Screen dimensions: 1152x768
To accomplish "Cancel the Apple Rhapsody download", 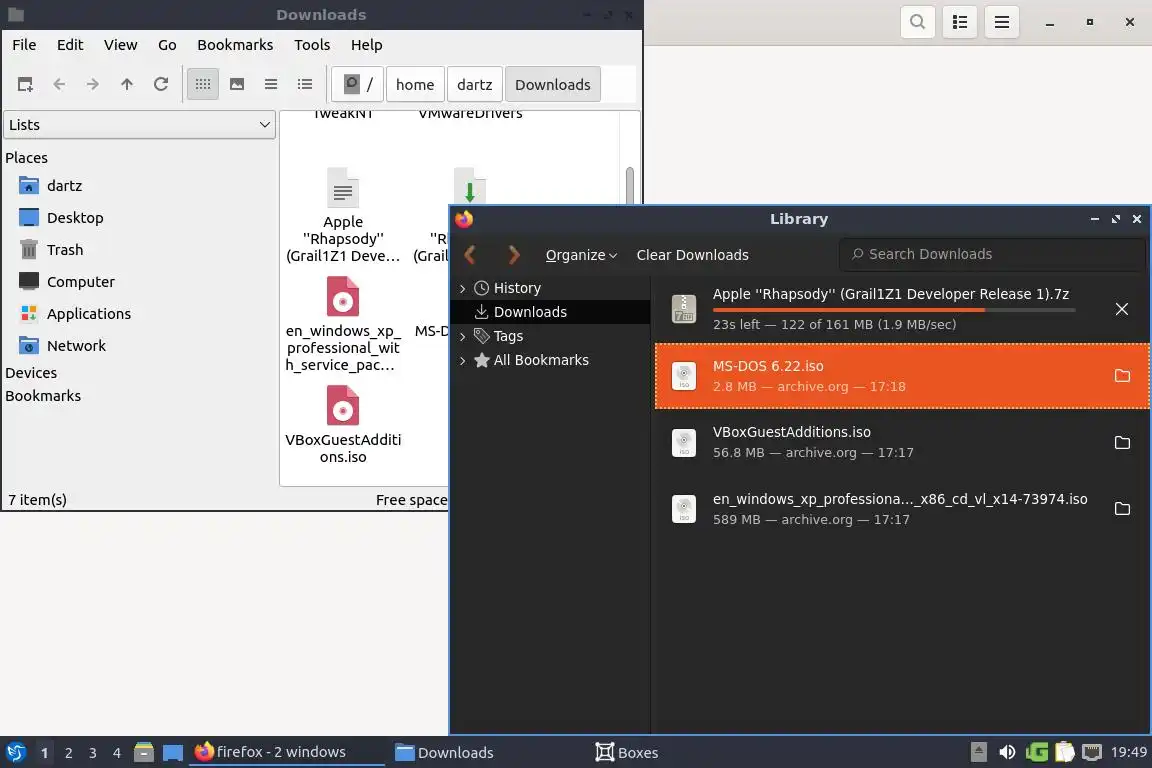I will [x=1121, y=309].
